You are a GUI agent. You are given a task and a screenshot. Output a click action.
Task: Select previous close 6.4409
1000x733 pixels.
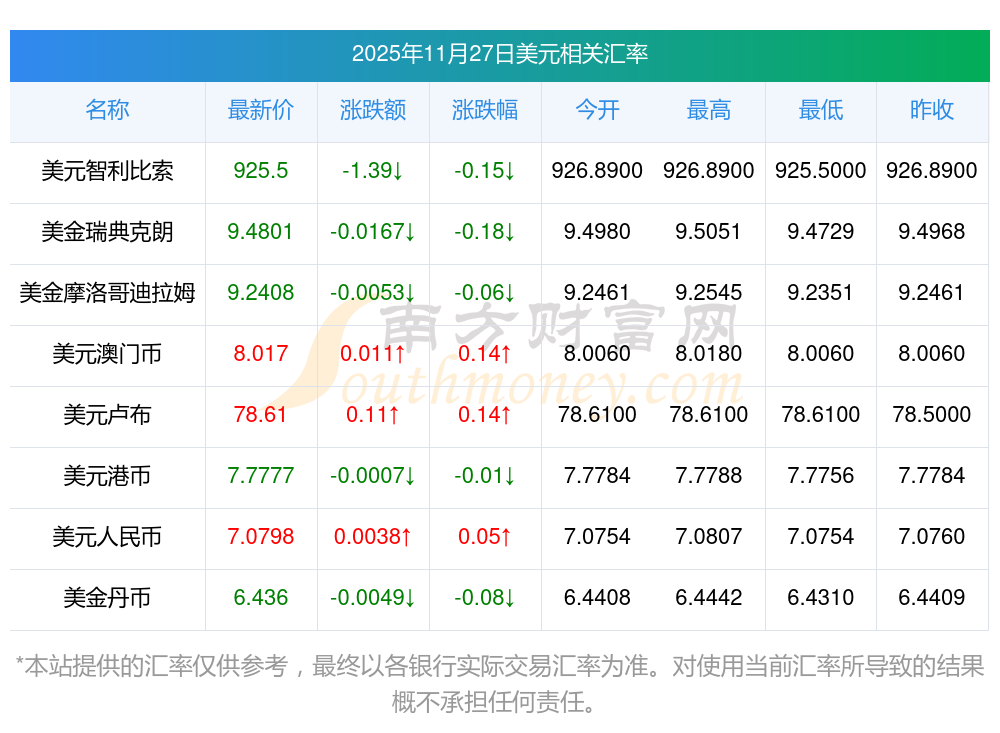[932, 598]
